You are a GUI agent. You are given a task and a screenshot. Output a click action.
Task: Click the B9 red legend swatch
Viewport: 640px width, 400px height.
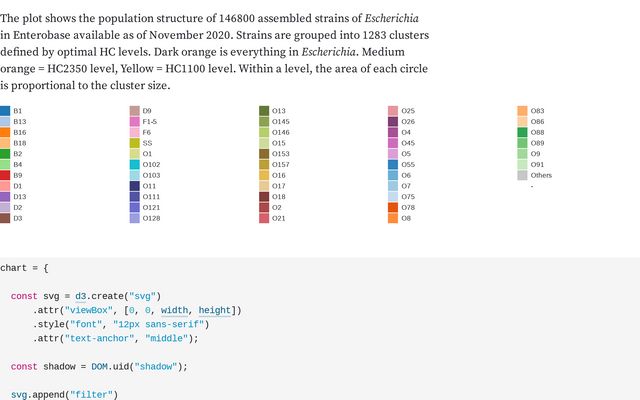[x=5, y=175]
